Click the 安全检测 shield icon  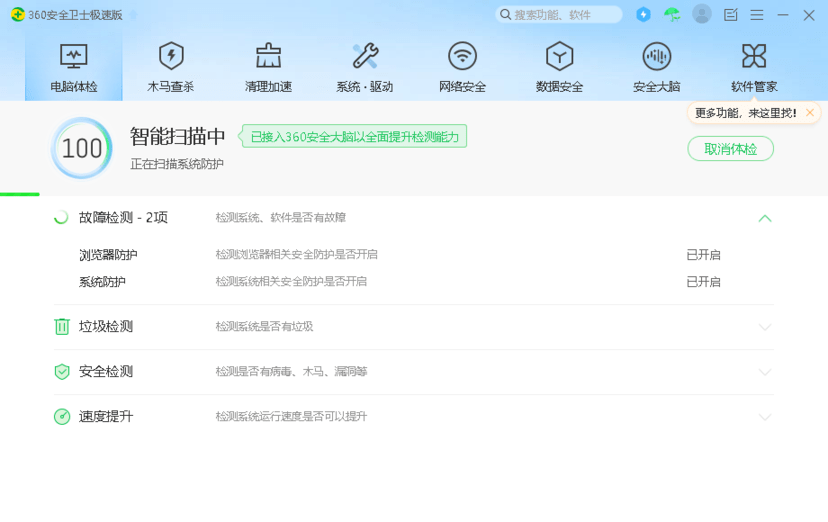(x=62, y=372)
